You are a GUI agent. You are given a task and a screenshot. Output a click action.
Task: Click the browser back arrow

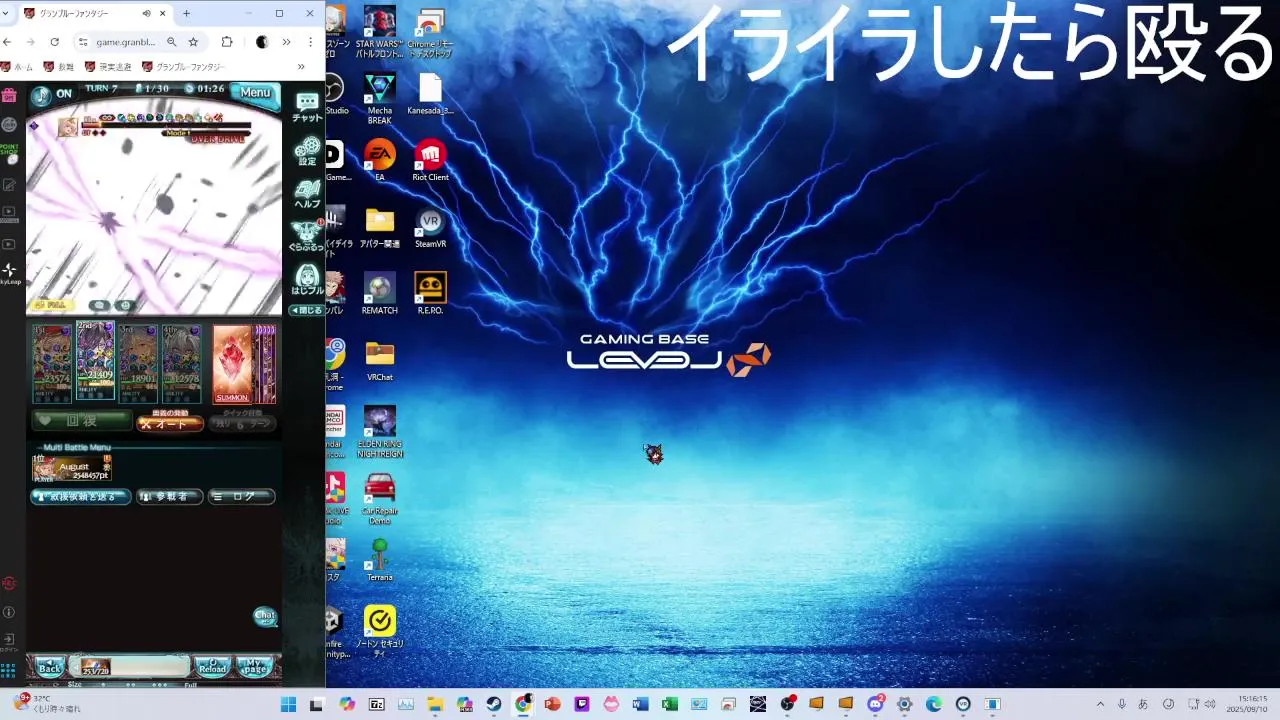point(8,42)
